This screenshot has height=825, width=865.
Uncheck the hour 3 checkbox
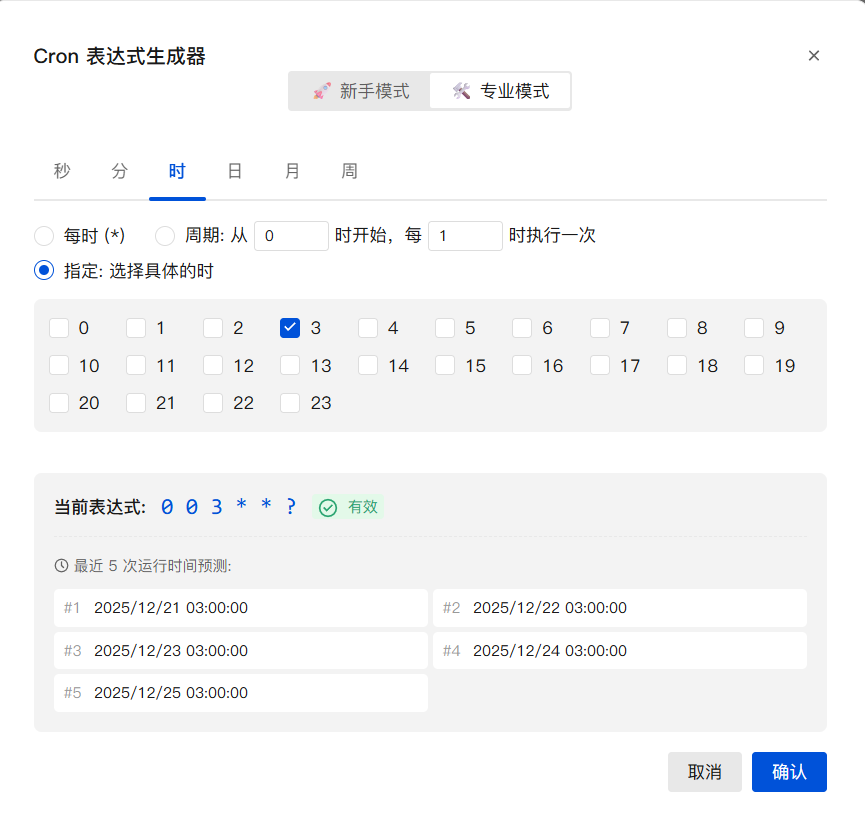[x=290, y=328]
